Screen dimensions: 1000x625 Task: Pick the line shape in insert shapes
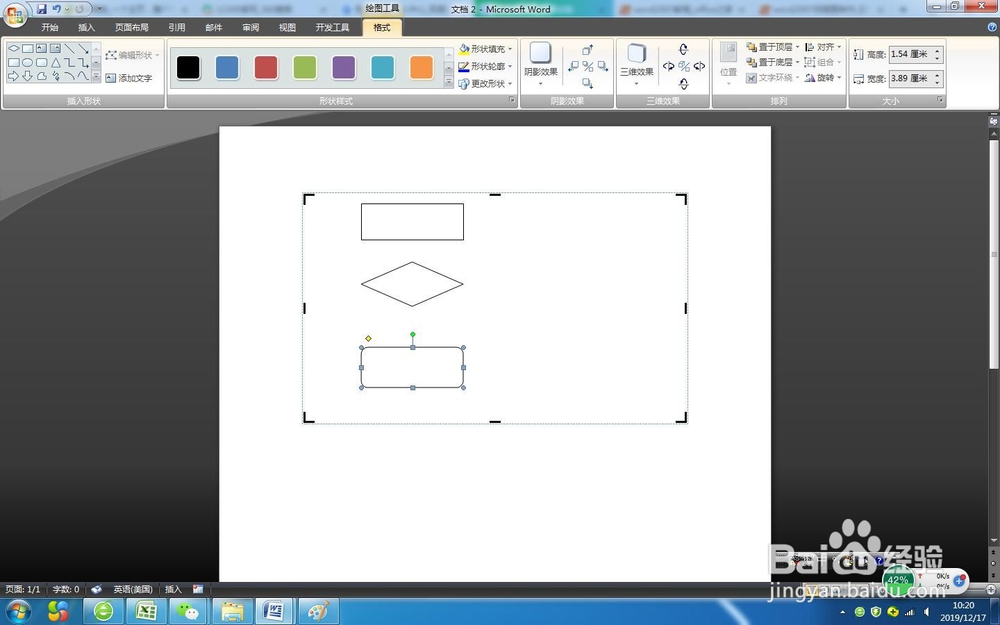[70, 49]
